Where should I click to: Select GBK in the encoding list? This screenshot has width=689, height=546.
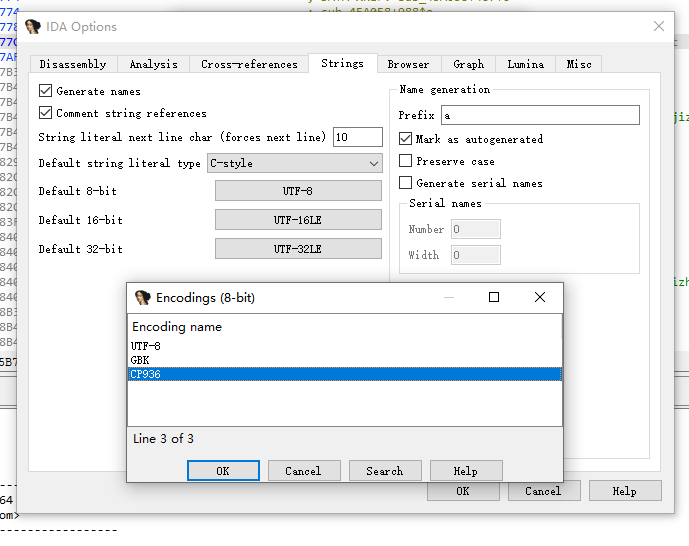click(140, 360)
